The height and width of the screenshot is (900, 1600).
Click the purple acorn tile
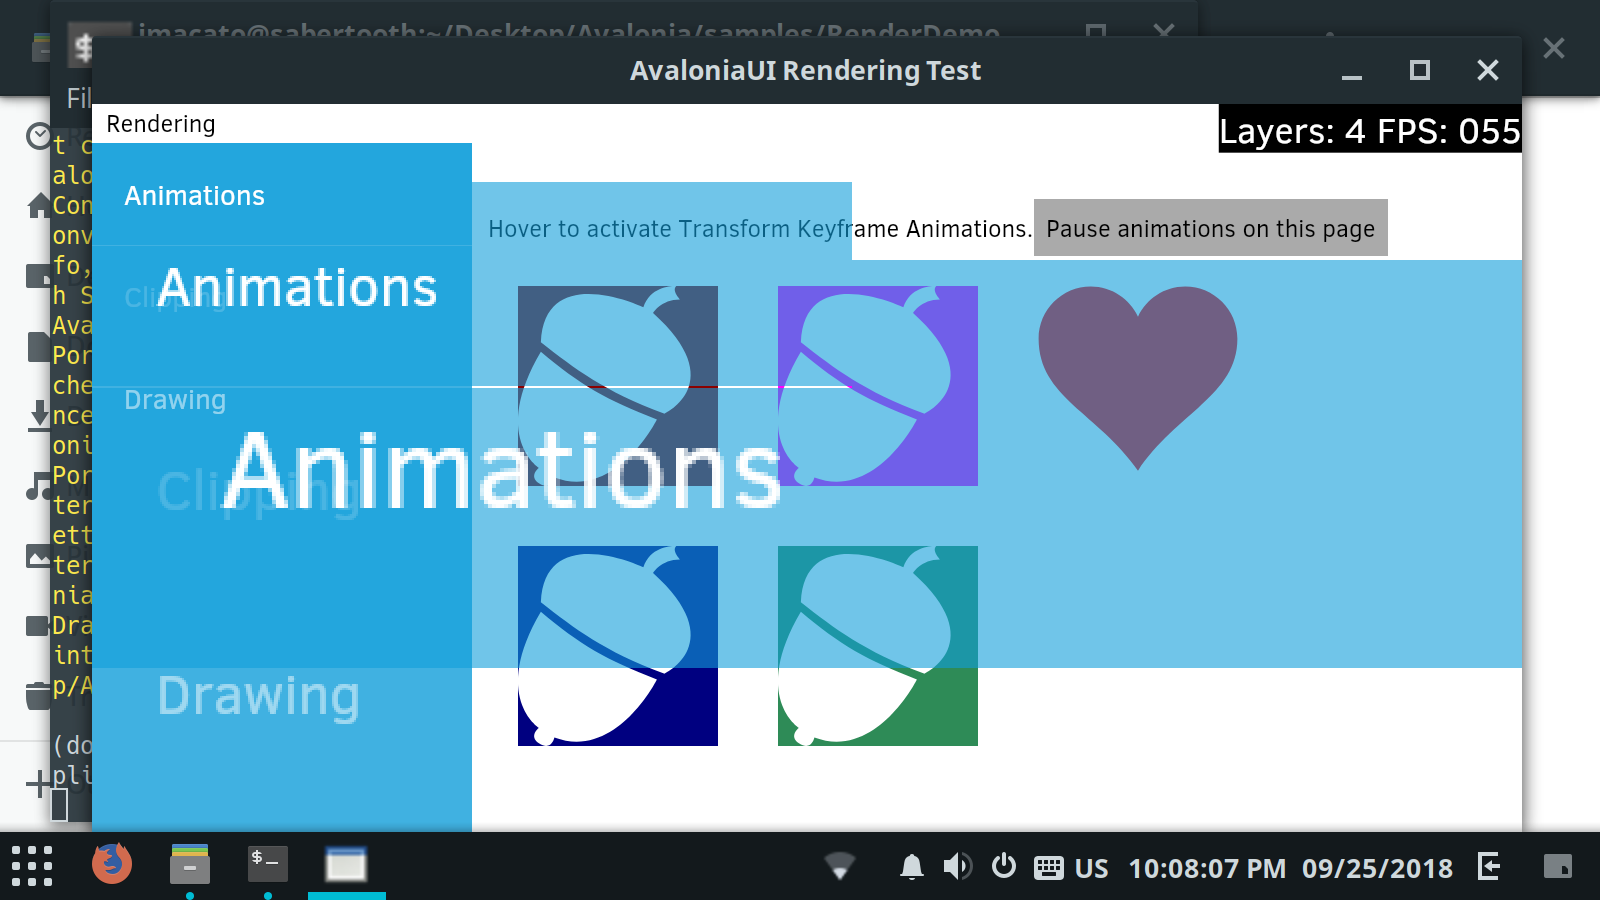[x=878, y=386]
